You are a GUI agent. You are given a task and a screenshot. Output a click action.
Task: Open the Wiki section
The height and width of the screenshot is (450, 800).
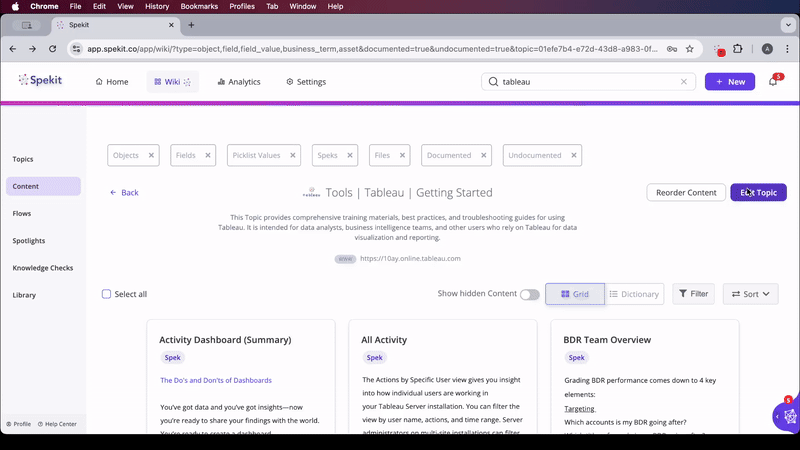[172, 82]
